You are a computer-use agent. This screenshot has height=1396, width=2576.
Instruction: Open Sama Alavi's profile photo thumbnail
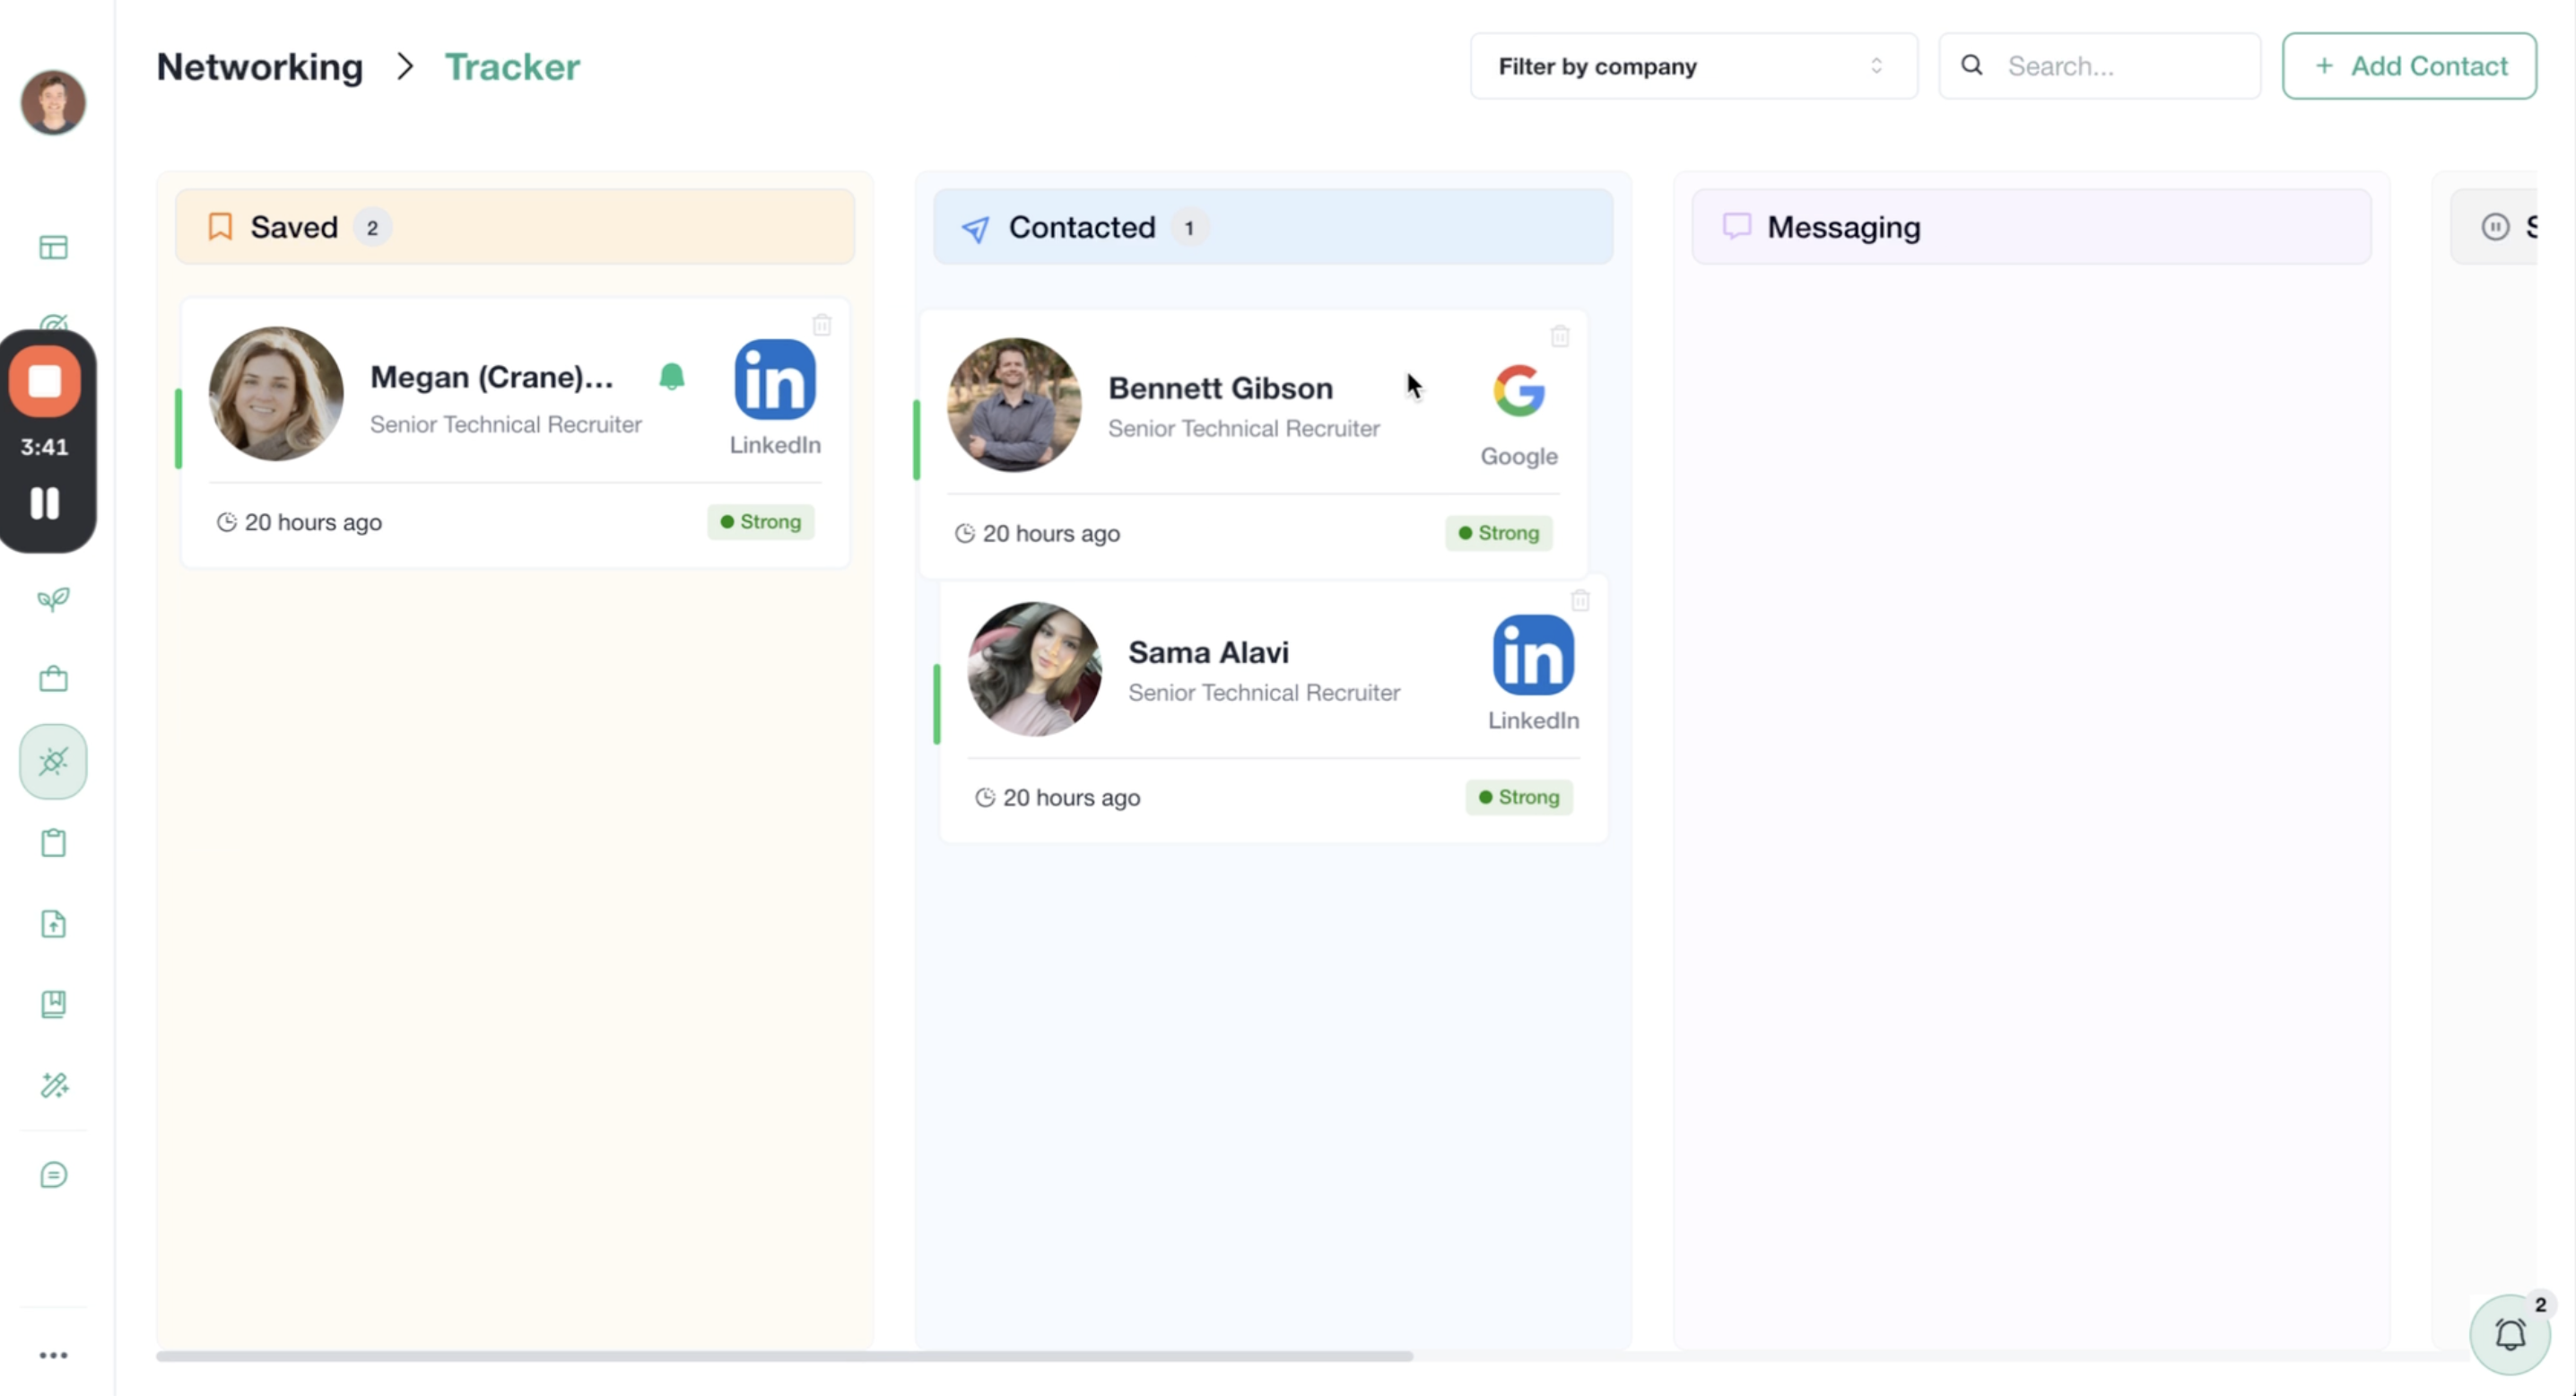(x=1034, y=669)
